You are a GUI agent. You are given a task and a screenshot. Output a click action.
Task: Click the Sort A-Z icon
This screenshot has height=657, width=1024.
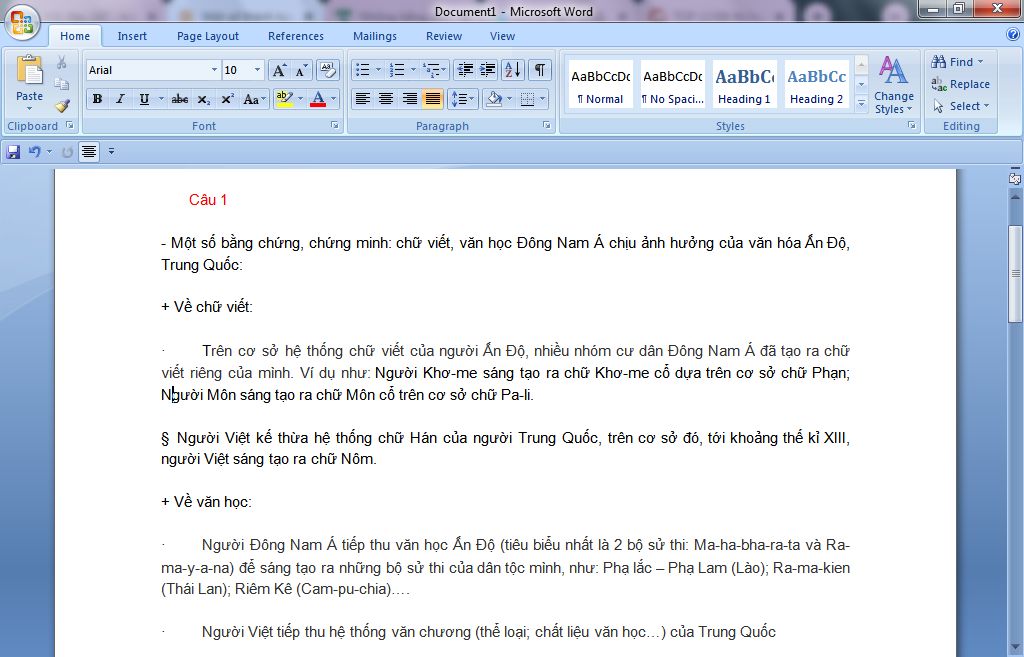point(513,70)
